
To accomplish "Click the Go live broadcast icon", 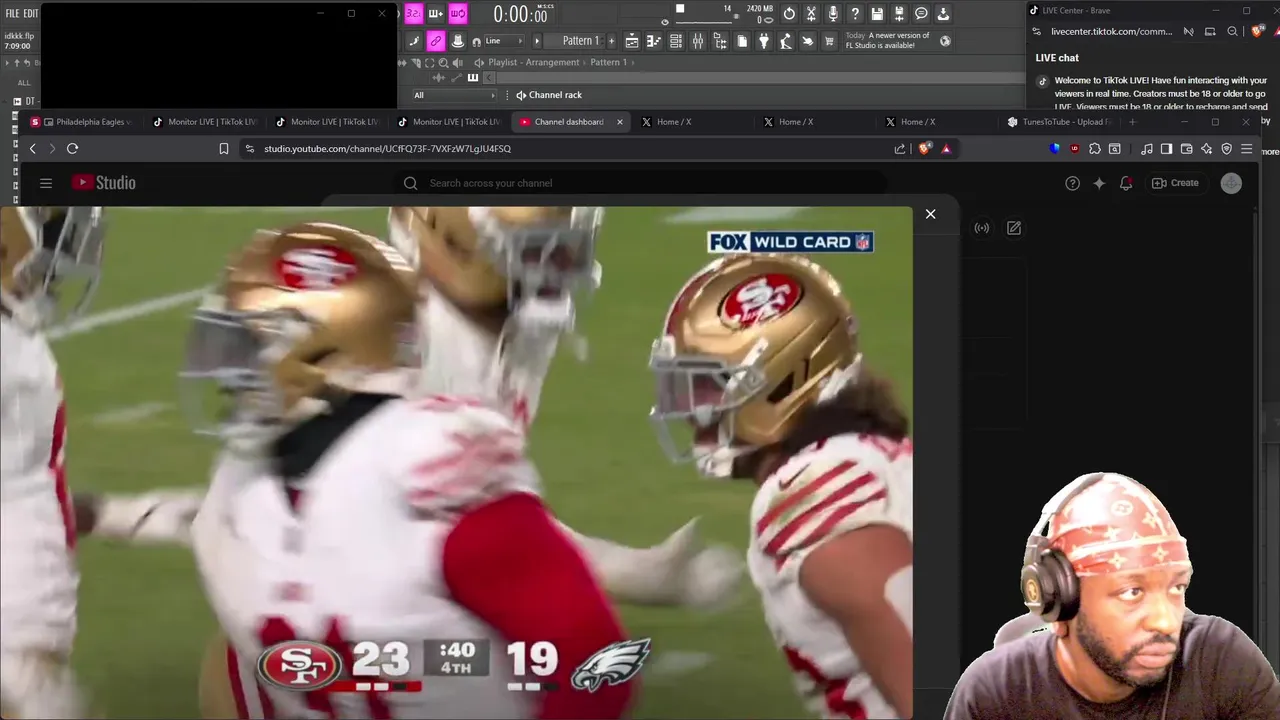I will 982,228.
